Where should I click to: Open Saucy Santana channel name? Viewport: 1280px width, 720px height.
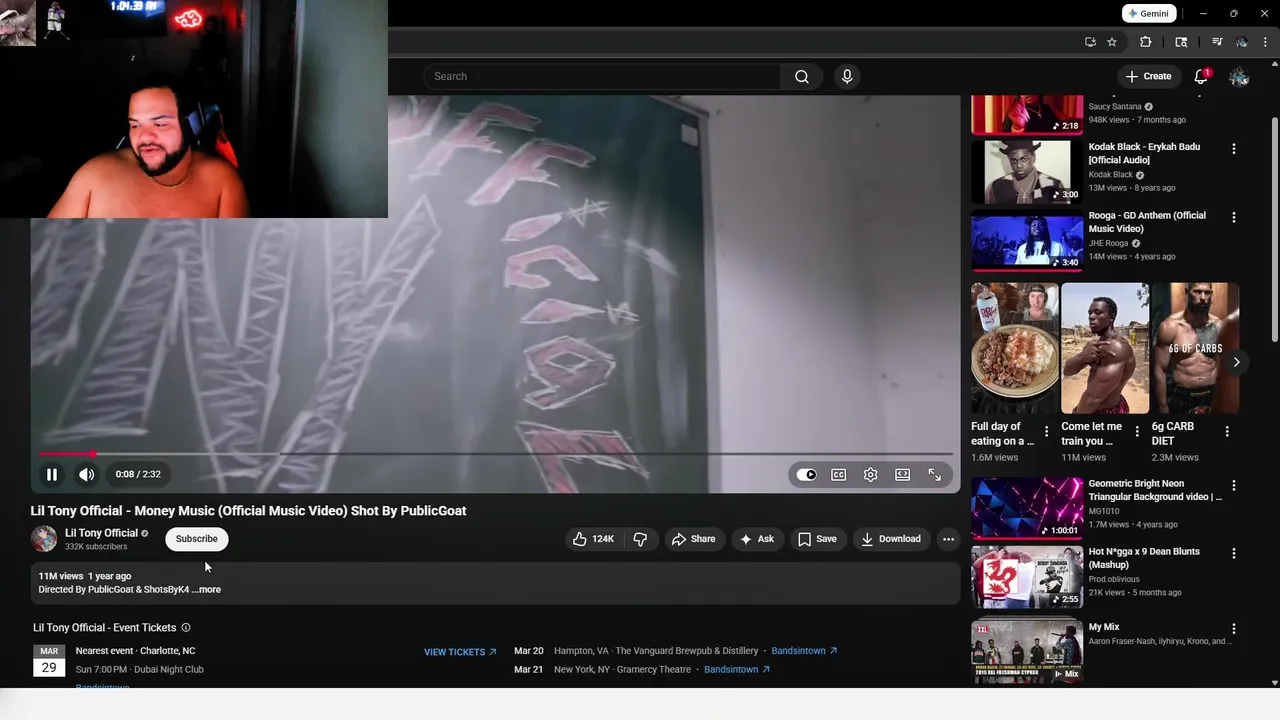1114,106
